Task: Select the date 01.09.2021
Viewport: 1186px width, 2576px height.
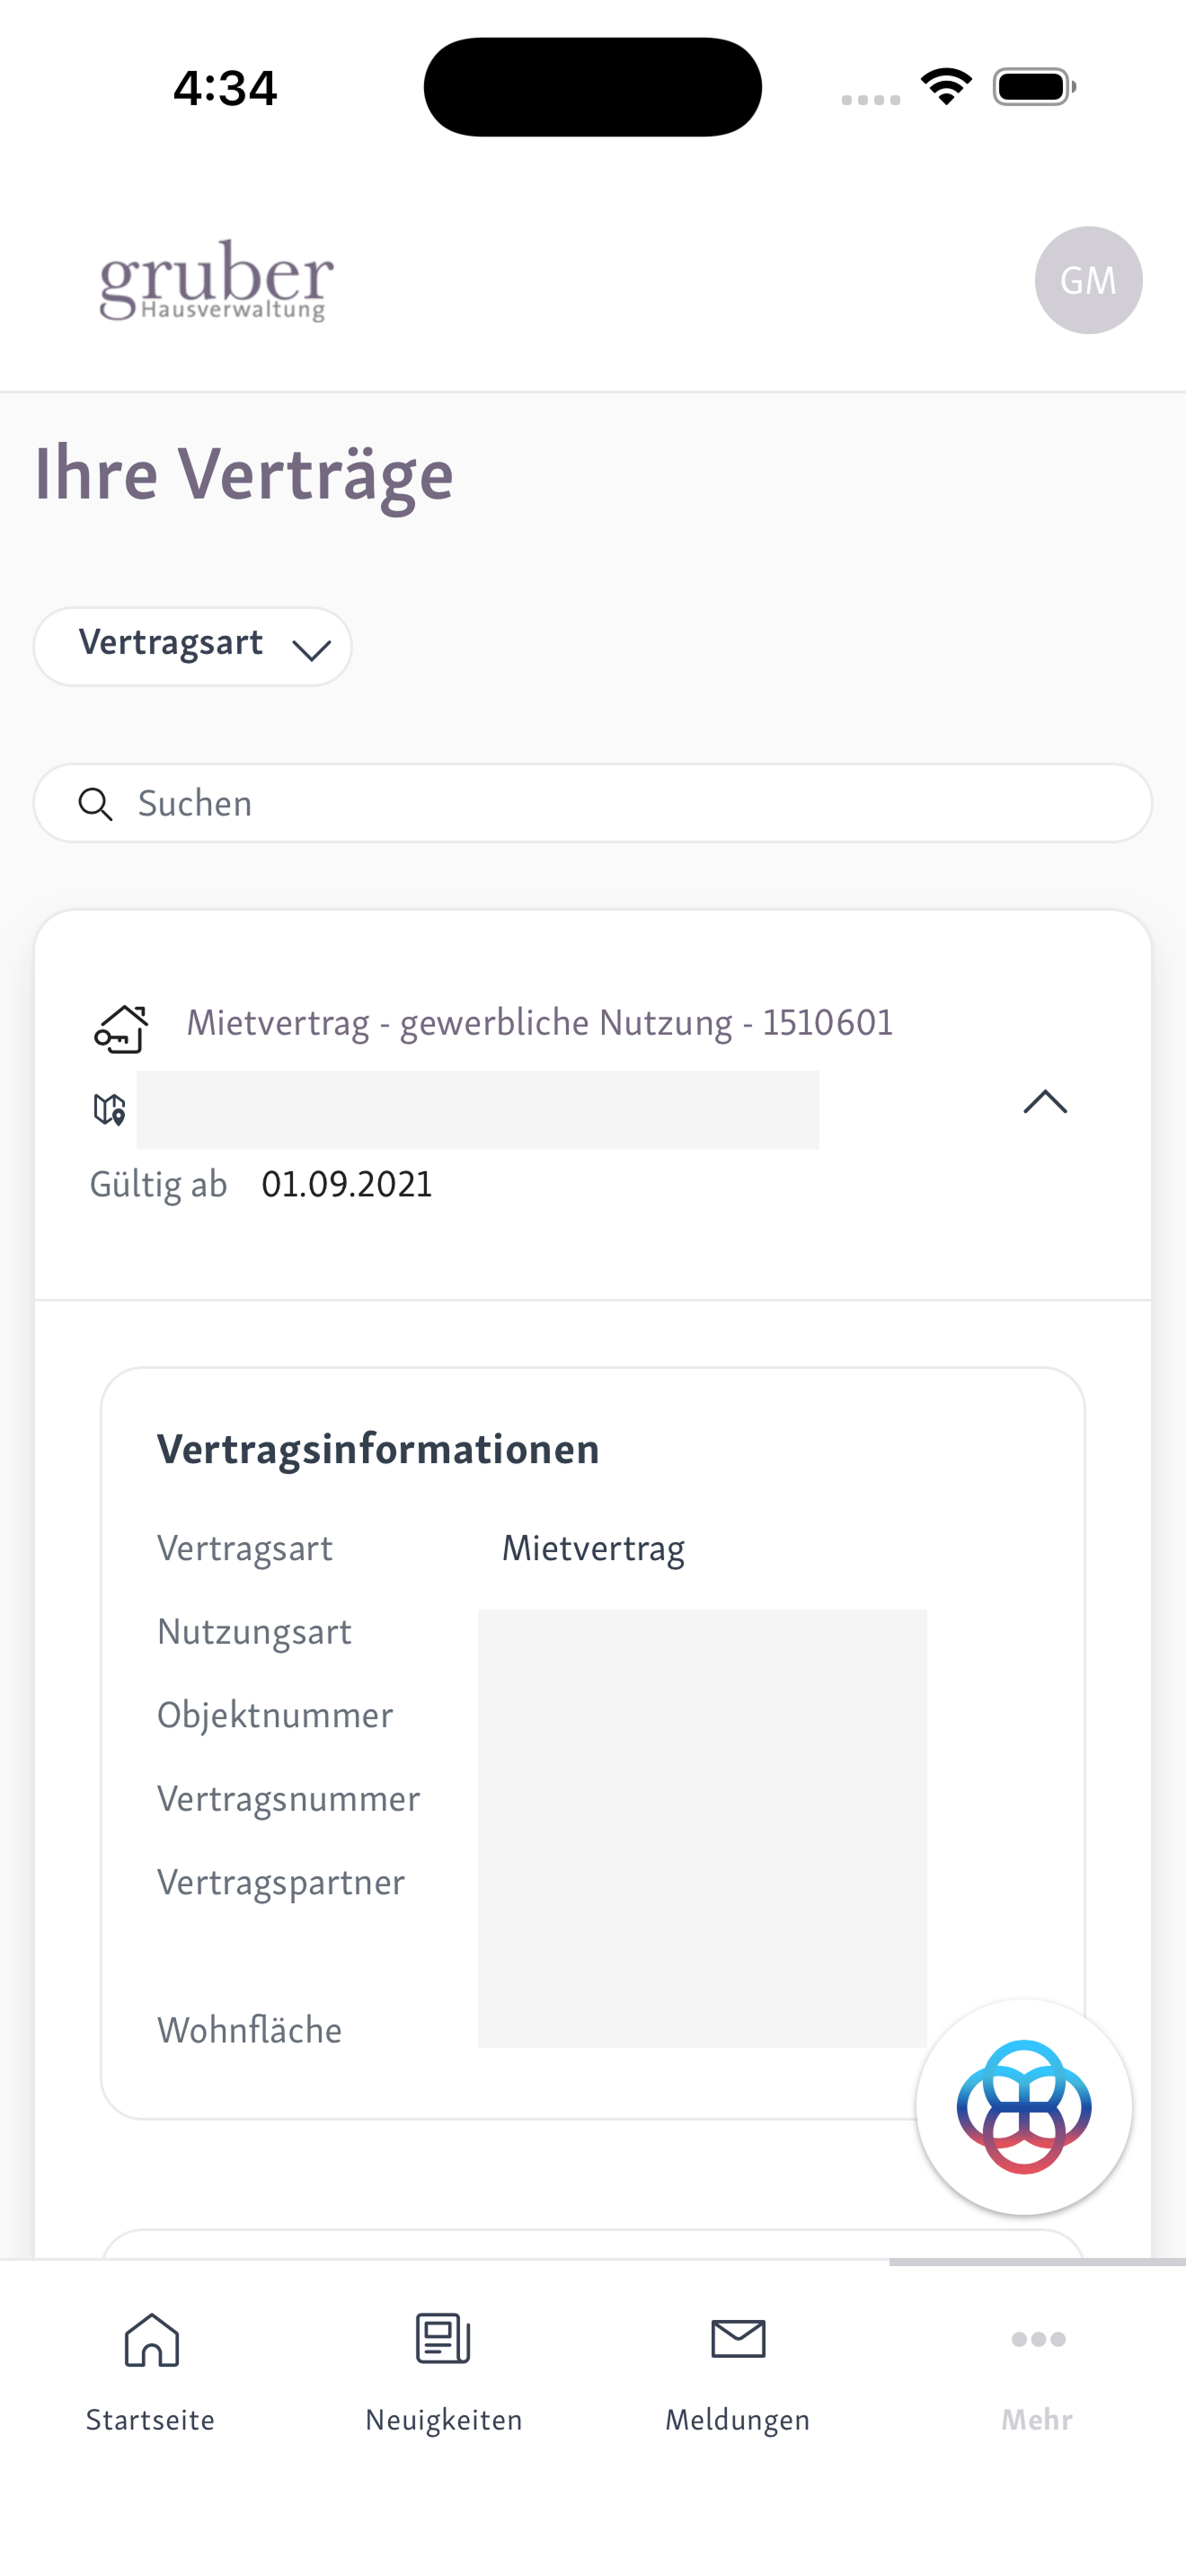Action: pyautogui.click(x=347, y=1184)
